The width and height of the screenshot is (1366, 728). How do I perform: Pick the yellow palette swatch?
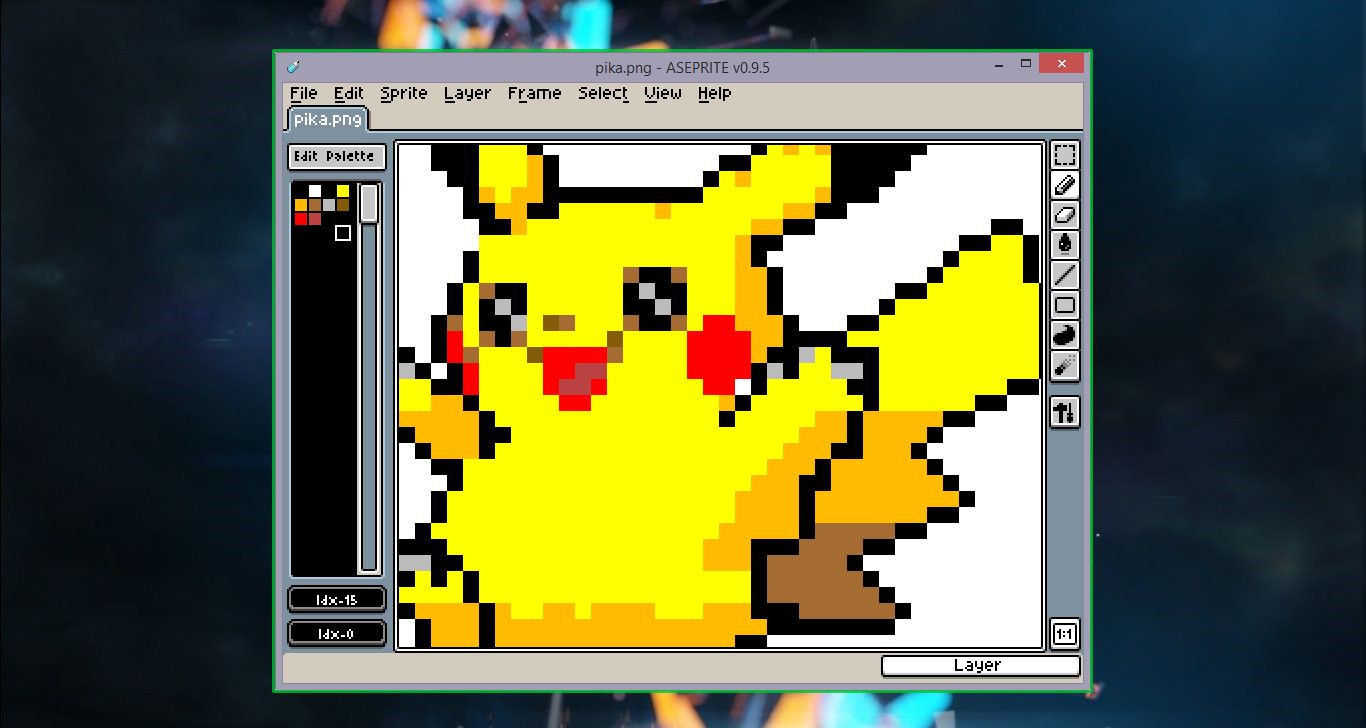pyautogui.click(x=343, y=191)
